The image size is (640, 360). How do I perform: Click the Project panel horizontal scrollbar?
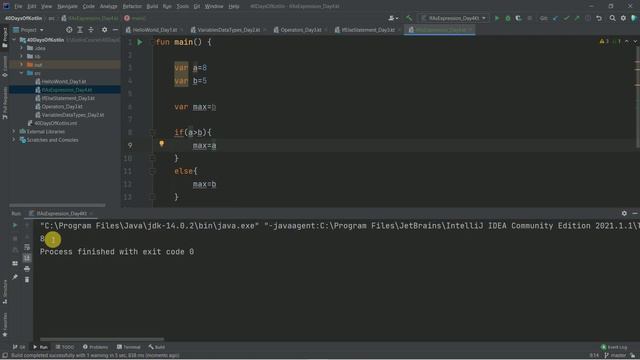pos(57,205)
